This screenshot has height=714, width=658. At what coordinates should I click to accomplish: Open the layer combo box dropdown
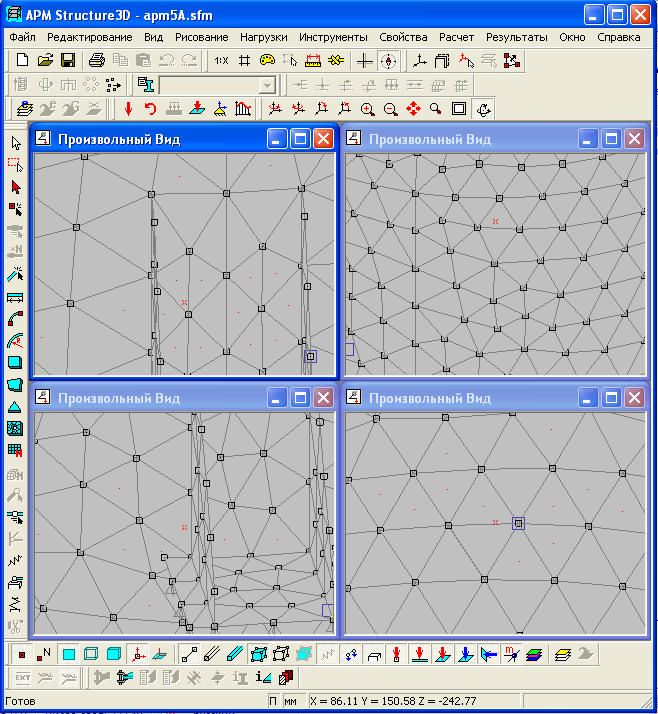267,85
